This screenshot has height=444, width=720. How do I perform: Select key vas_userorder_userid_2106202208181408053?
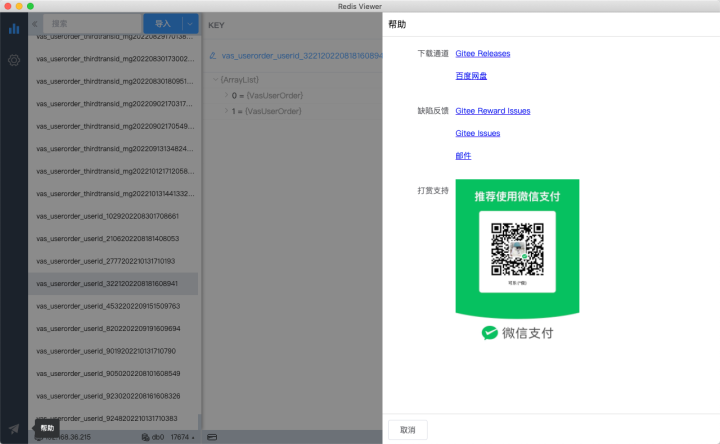click(x=113, y=238)
